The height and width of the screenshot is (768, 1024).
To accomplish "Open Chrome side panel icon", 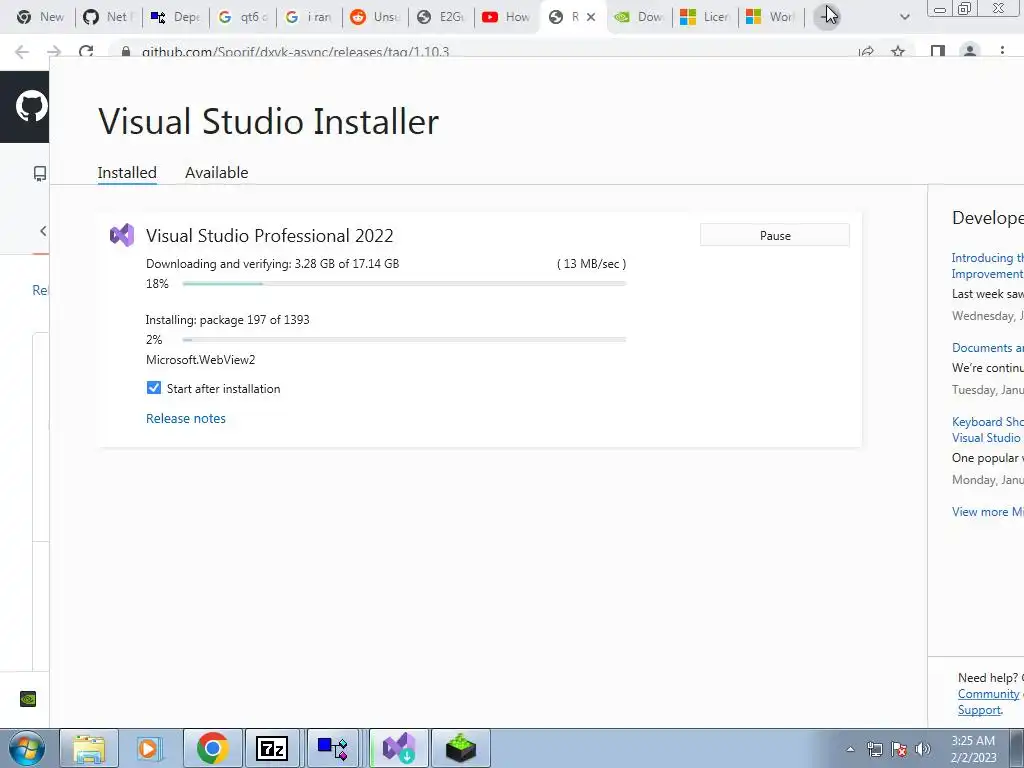I will pyautogui.click(x=938, y=51).
